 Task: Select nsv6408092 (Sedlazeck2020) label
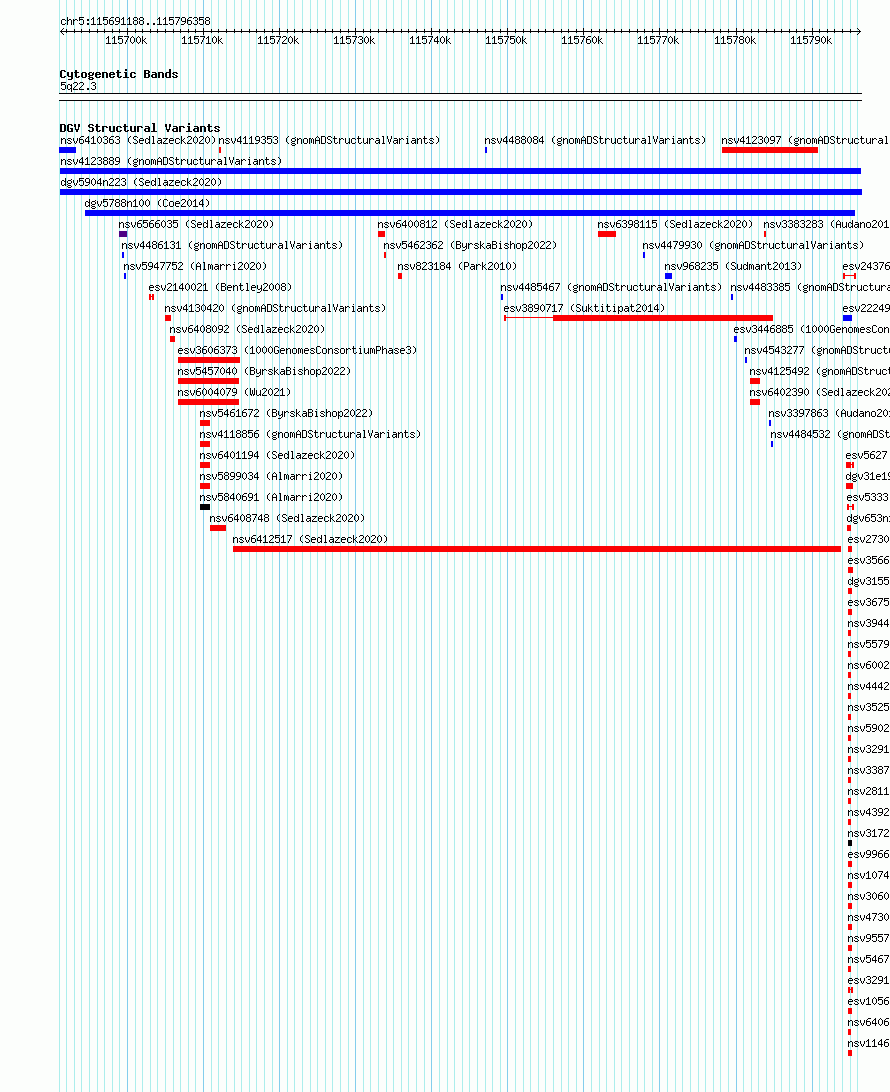(x=247, y=329)
